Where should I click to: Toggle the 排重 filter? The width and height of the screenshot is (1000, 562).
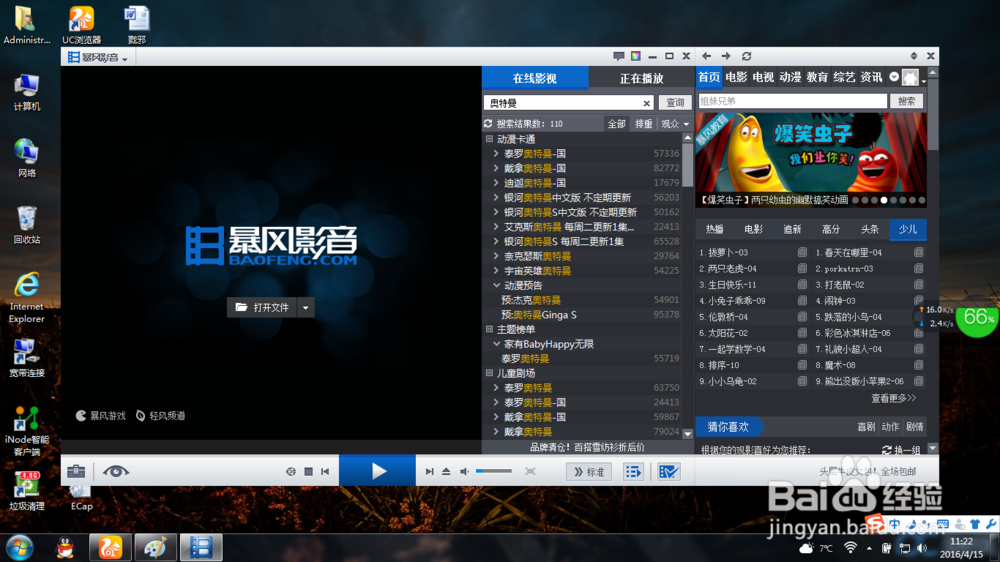(x=643, y=124)
